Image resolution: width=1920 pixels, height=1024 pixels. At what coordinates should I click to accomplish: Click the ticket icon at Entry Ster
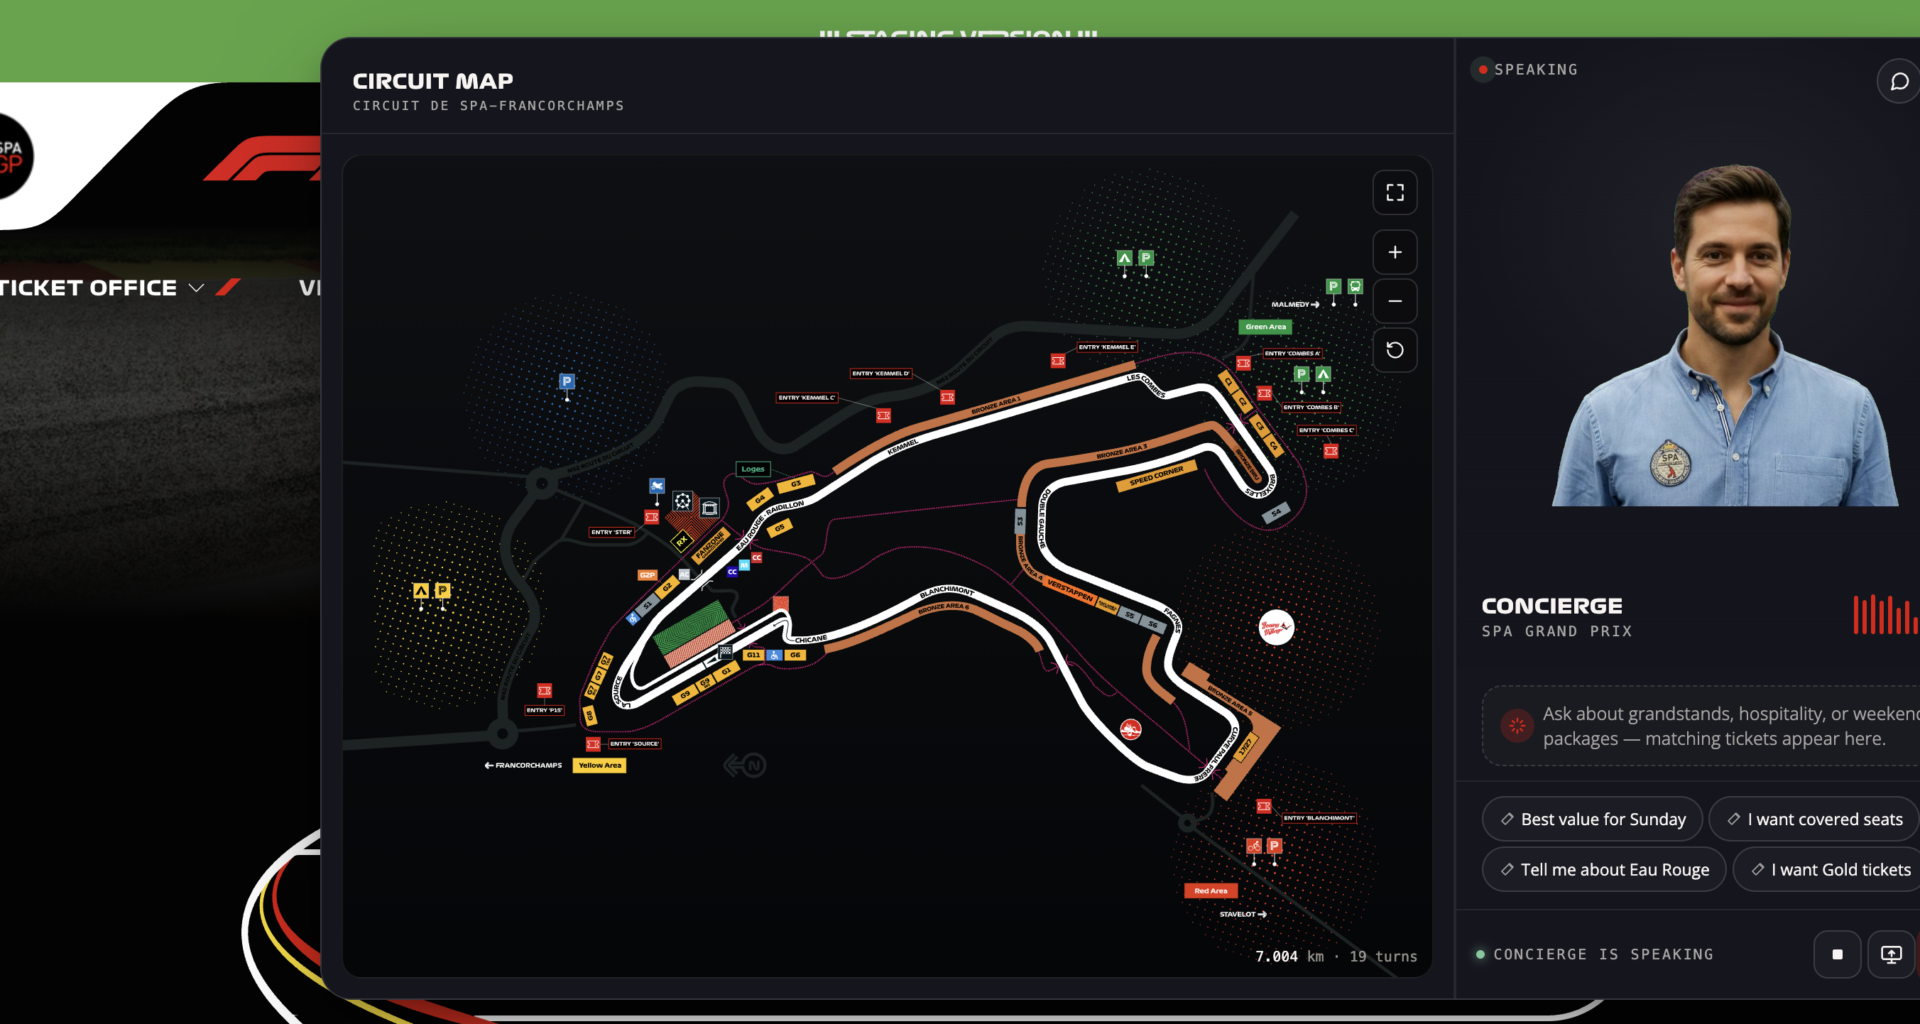pos(652,517)
